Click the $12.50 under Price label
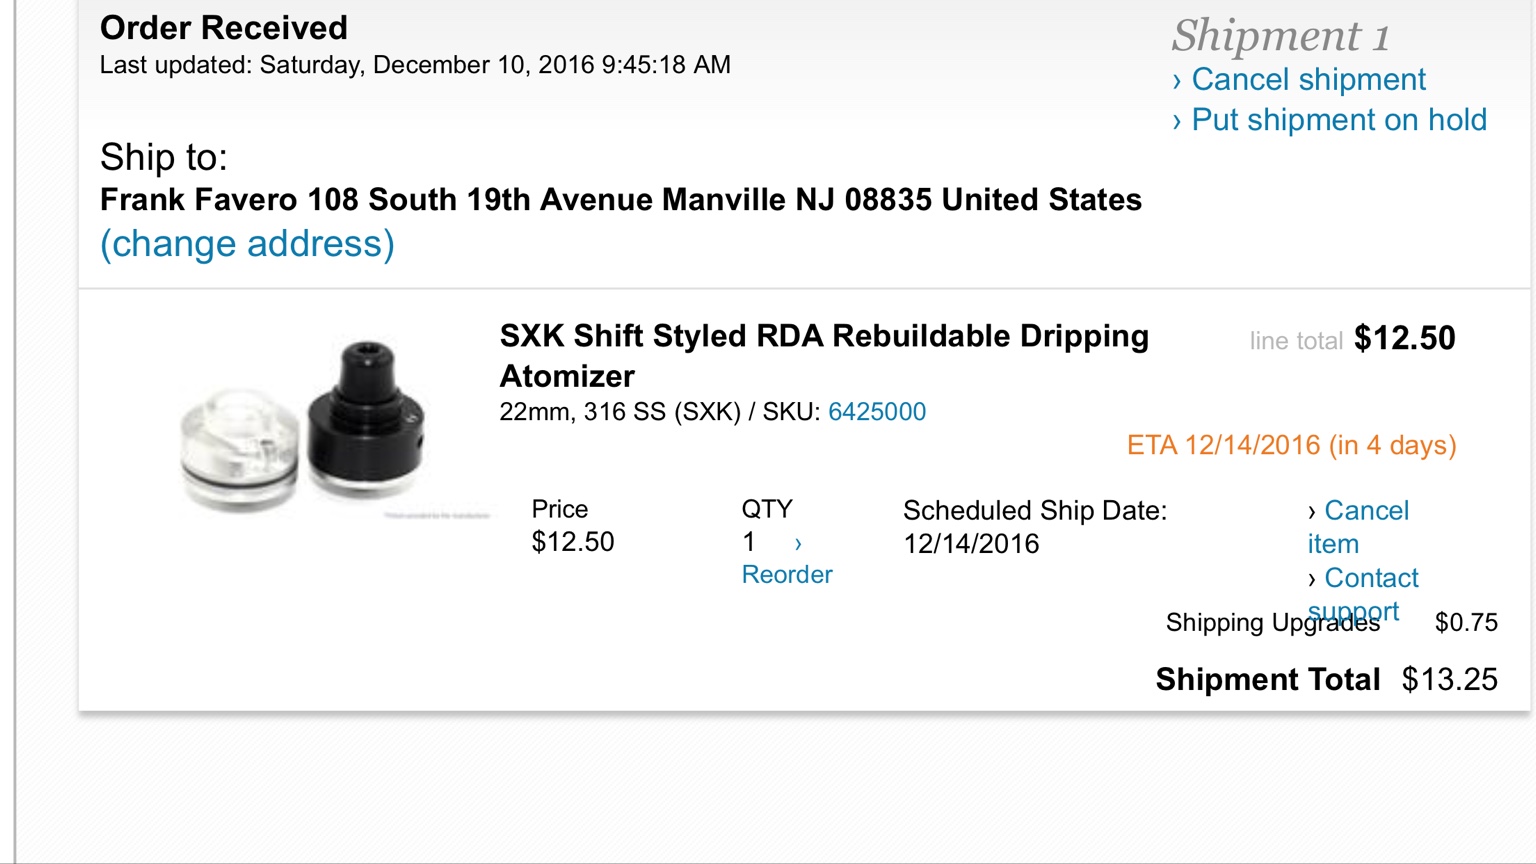This screenshot has height=864, width=1536. click(572, 542)
